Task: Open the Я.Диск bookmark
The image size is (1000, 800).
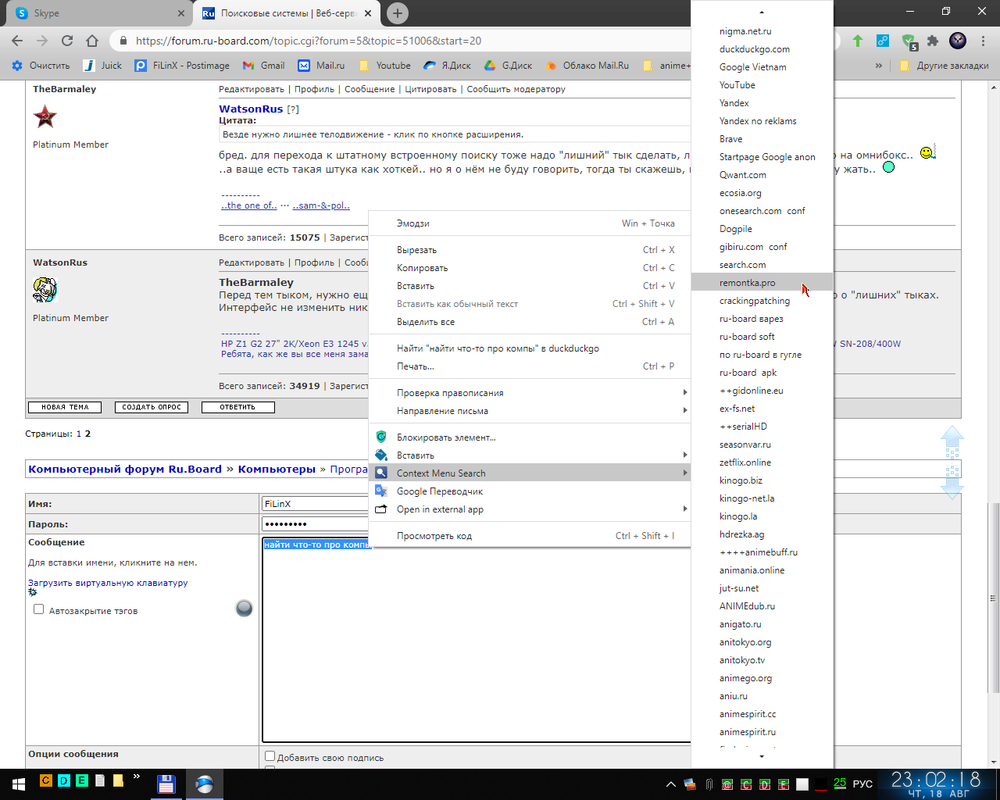Action: [x=447, y=66]
